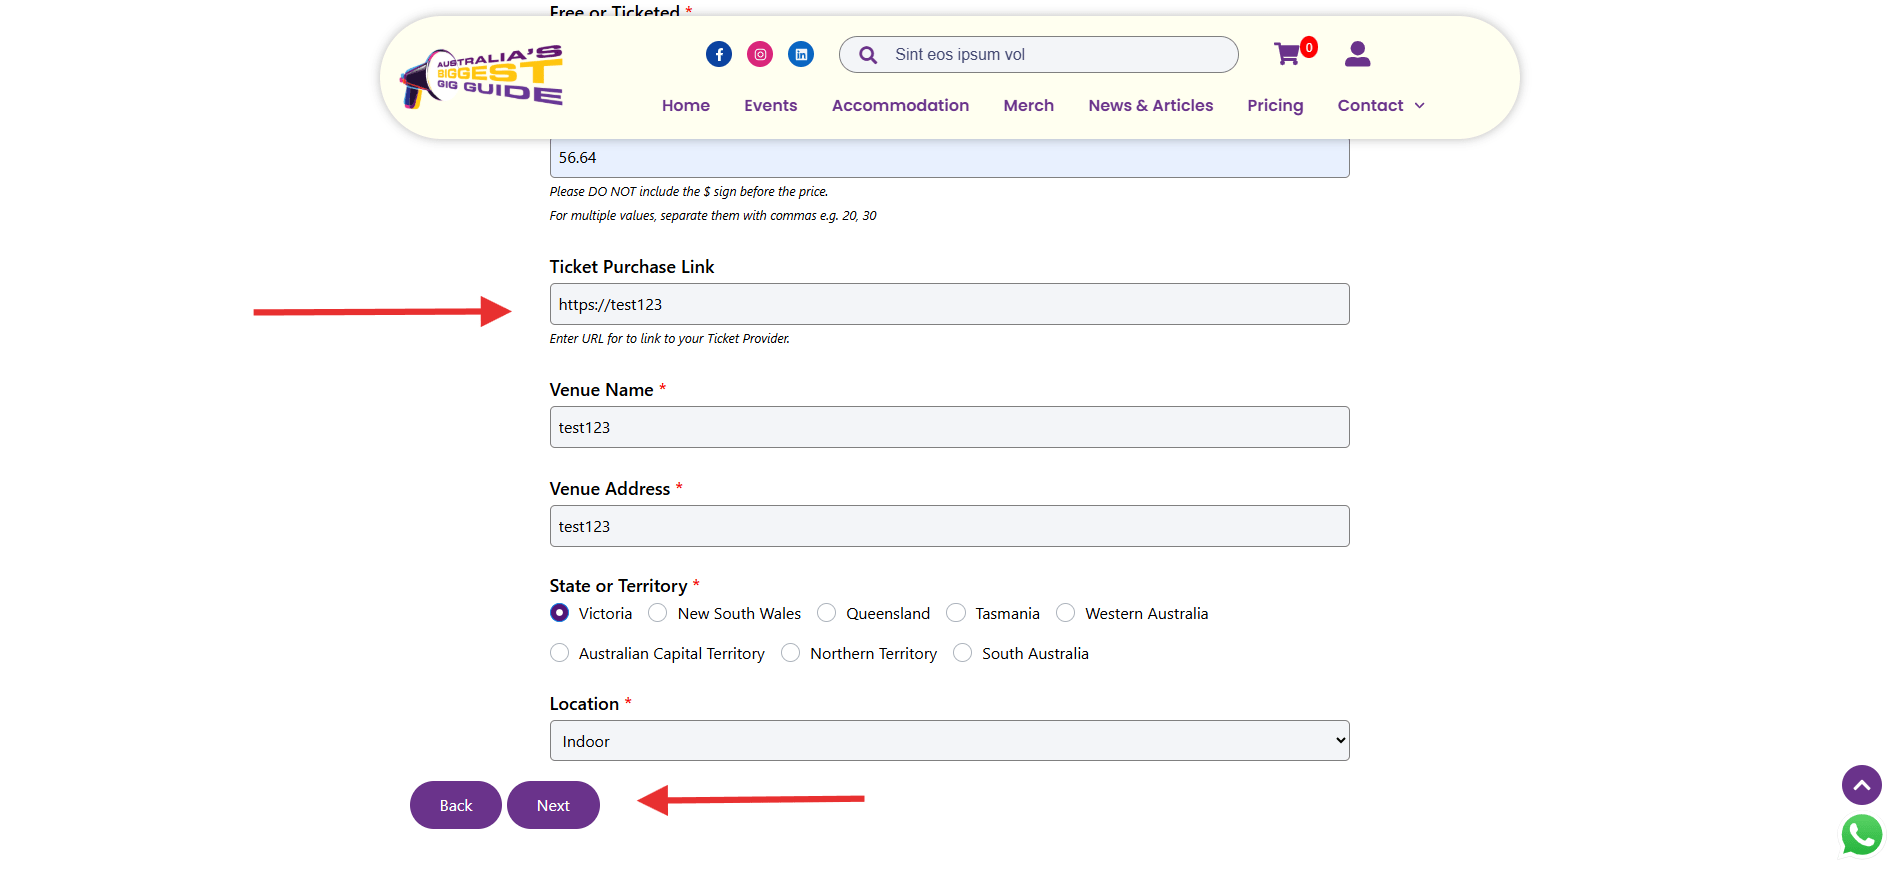Screen dimensions: 1900x872
Task: Open the LinkedIn social icon
Action: click(x=801, y=54)
